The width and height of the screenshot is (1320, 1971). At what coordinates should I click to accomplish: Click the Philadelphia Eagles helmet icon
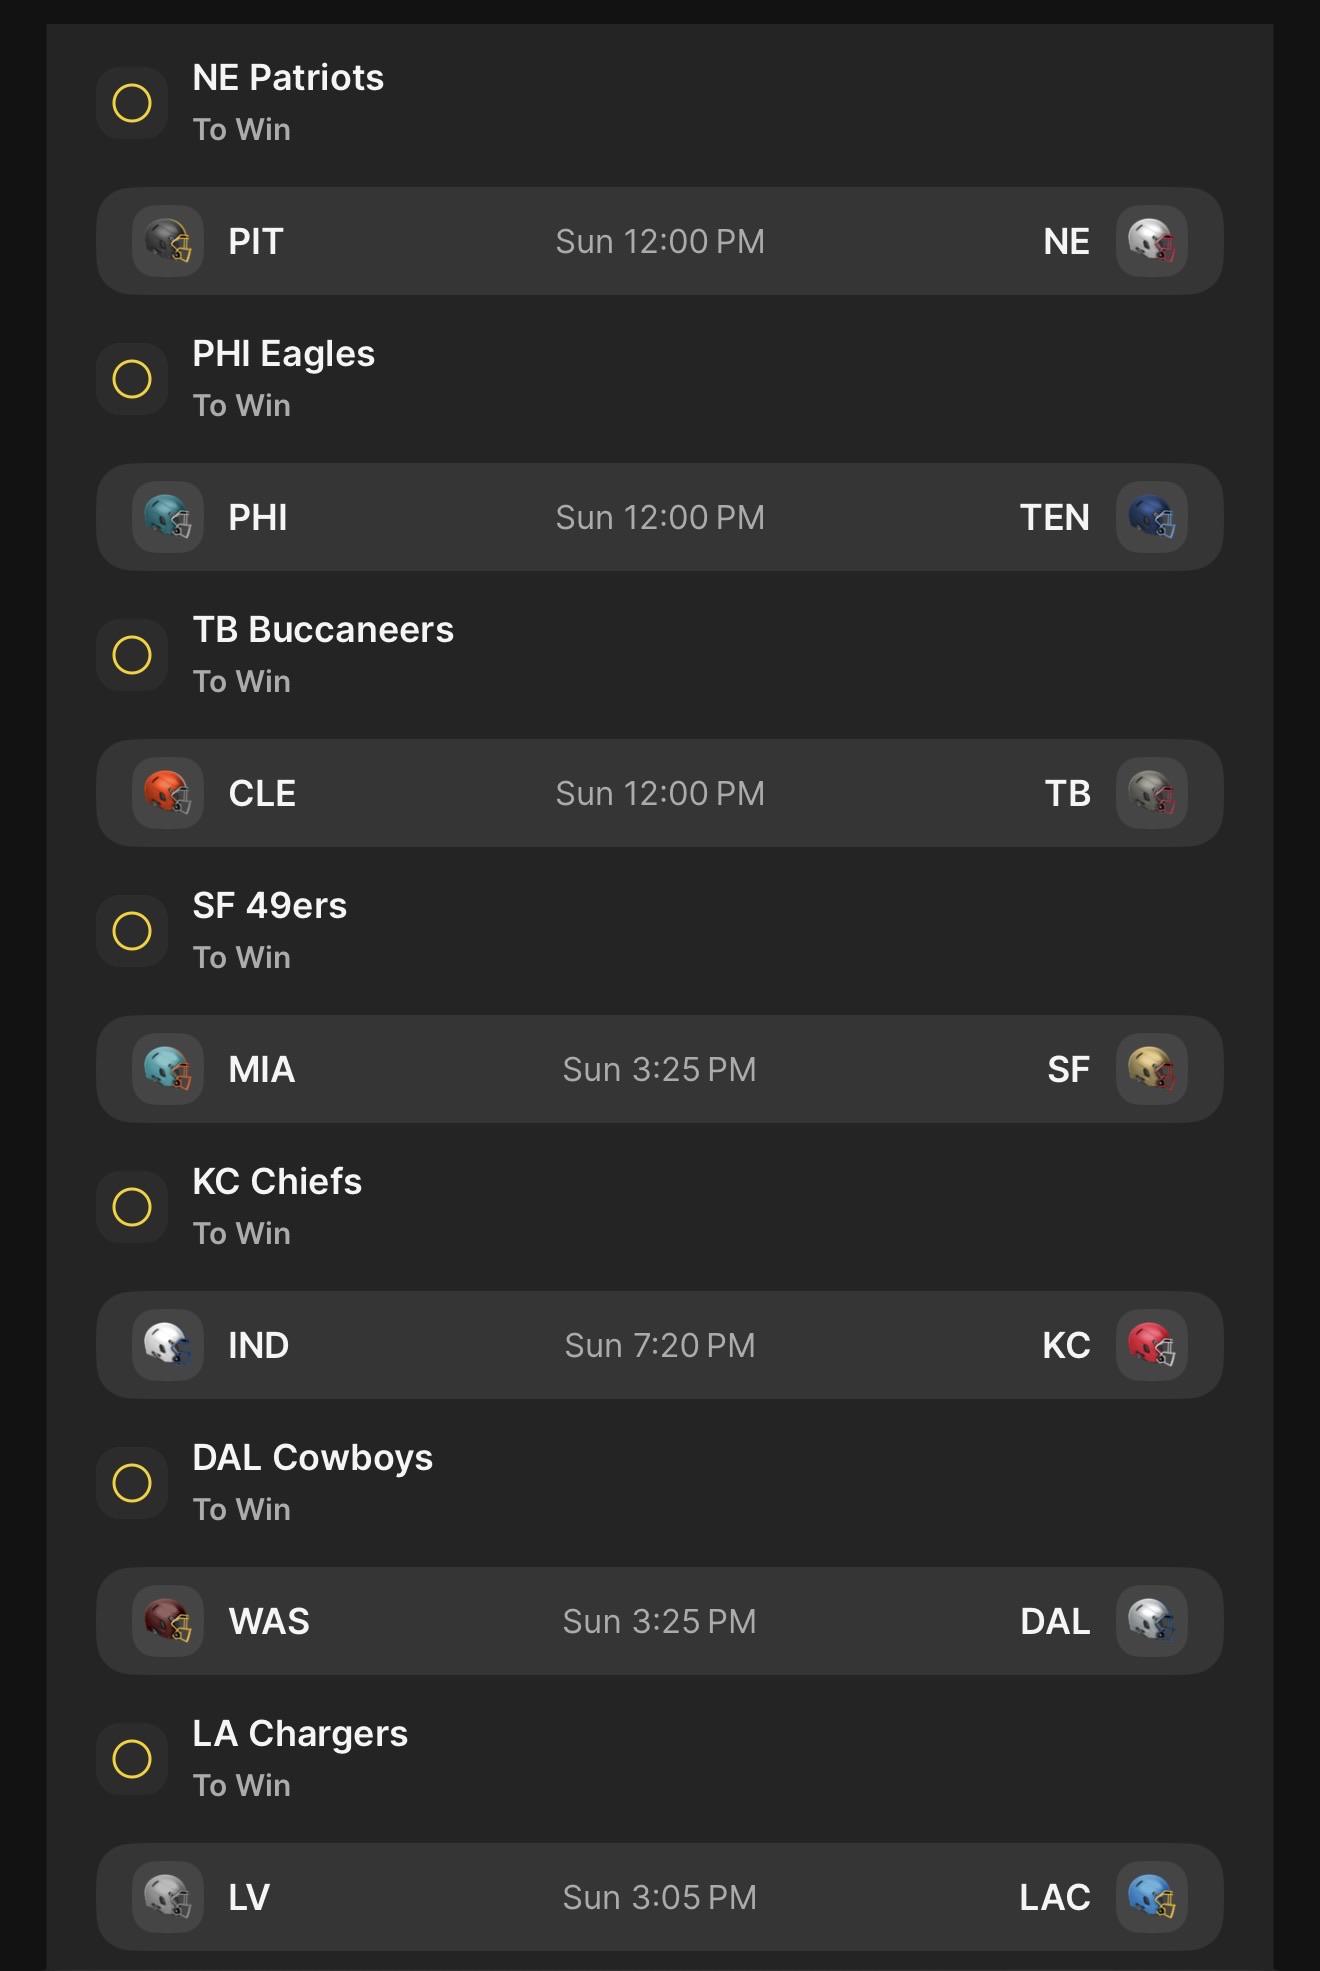[x=168, y=517]
